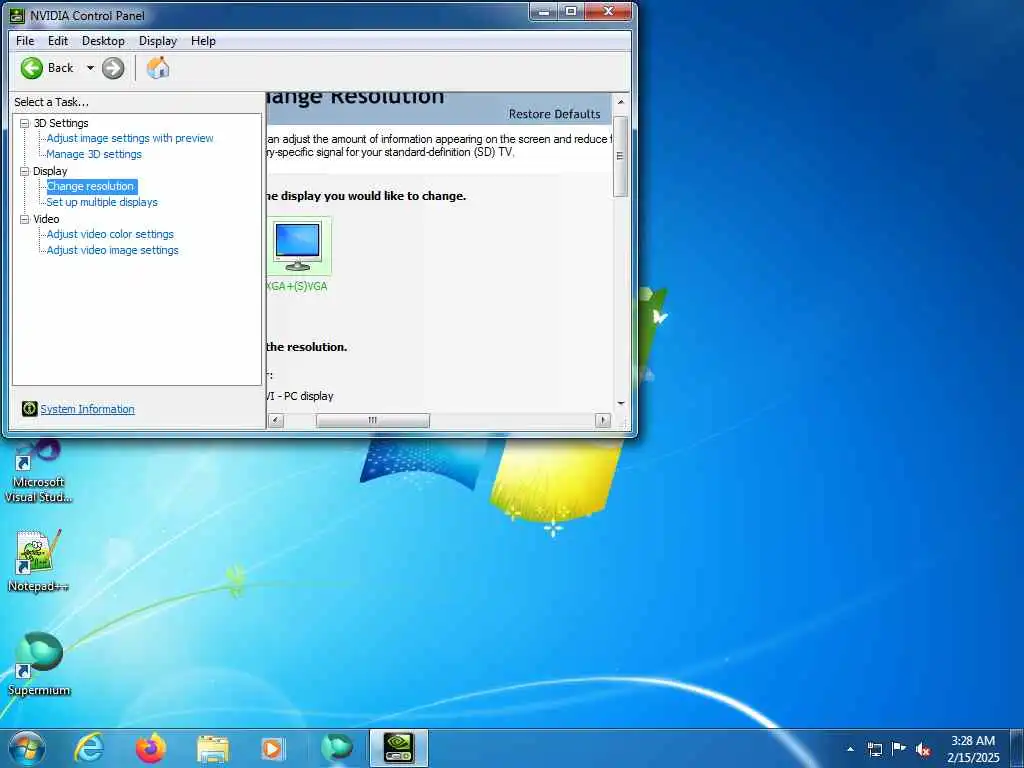Click the vertical scrollbar down arrow

[x=620, y=404]
